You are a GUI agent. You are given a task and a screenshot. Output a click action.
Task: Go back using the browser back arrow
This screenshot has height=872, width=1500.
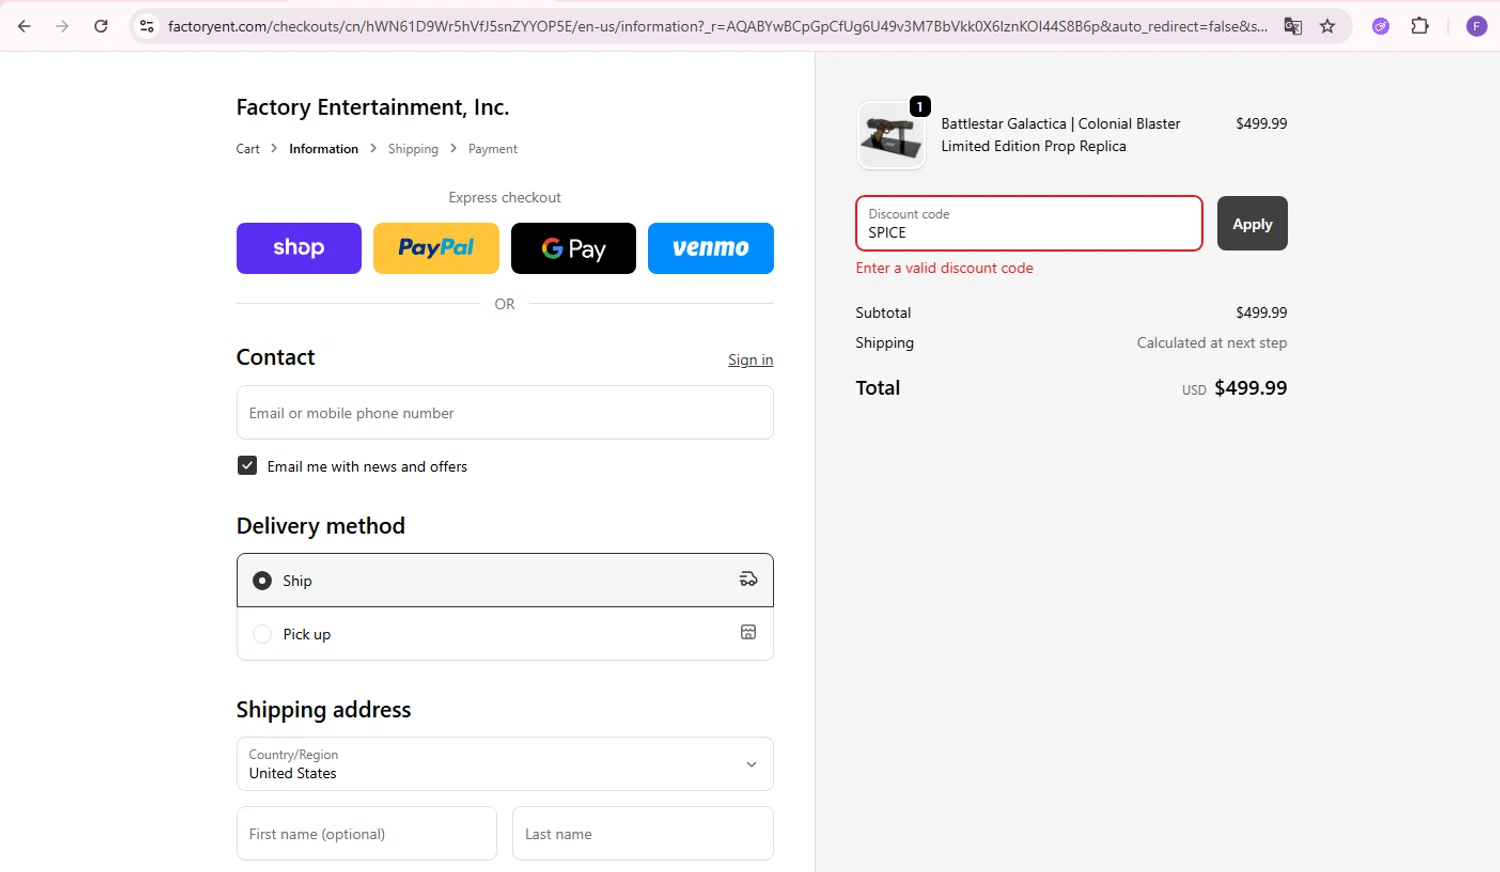point(24,26)
